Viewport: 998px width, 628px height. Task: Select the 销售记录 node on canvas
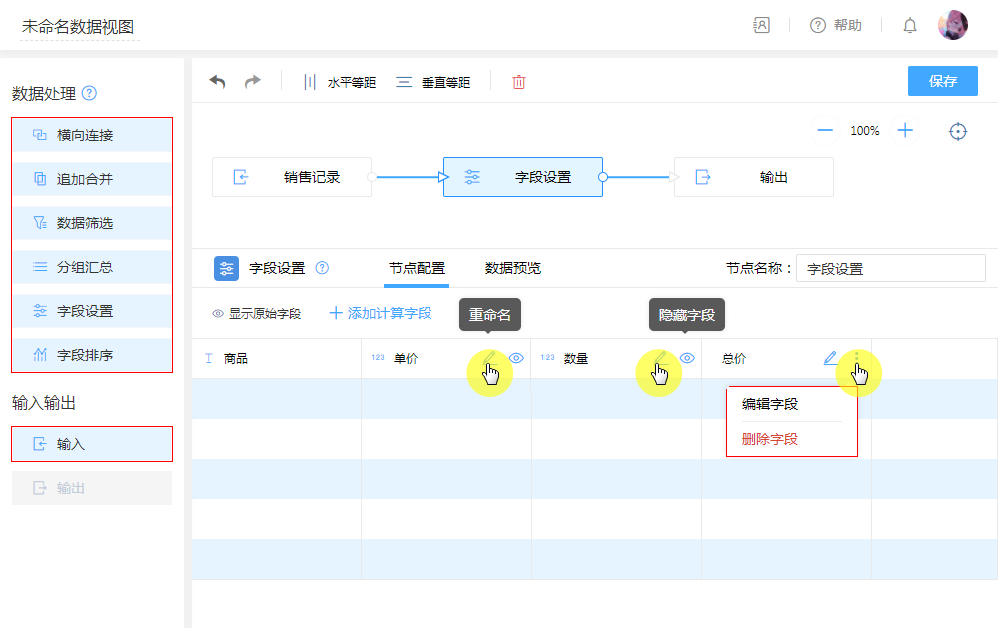pos(292,177)
